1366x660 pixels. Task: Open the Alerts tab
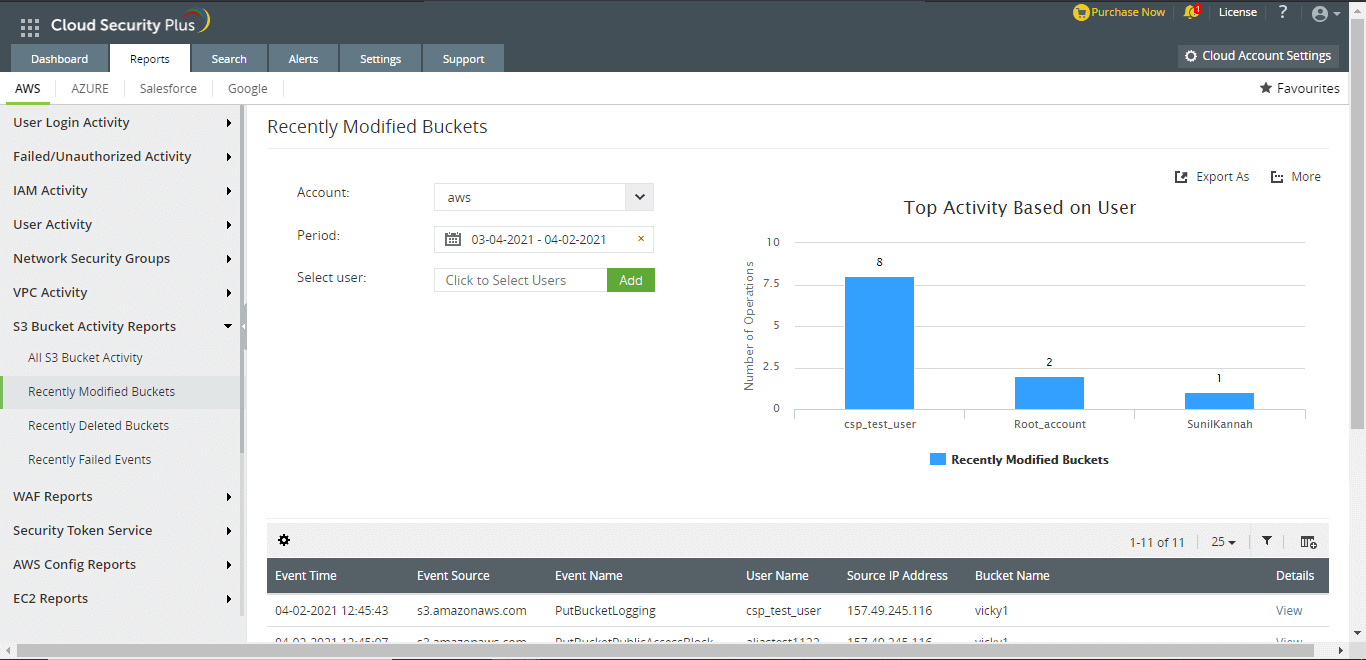click(x=303, y=59)
